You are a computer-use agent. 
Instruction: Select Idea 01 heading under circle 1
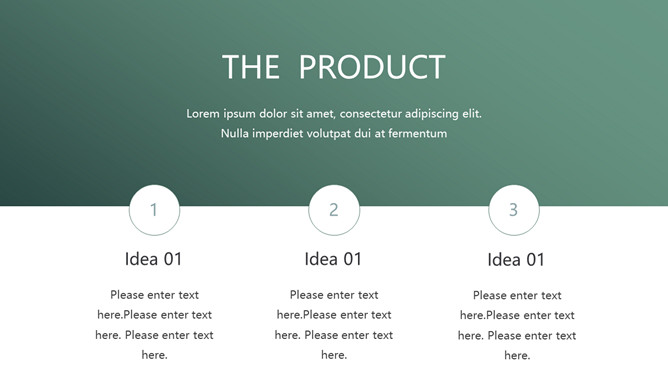pos(153,259)
